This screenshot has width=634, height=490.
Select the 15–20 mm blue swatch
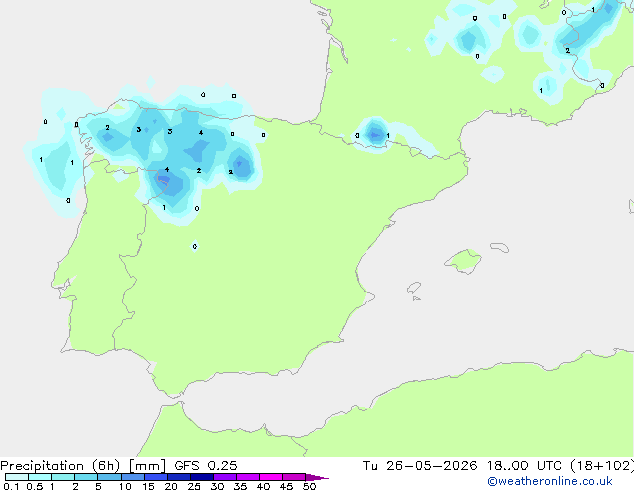click(x=156, y=477)
